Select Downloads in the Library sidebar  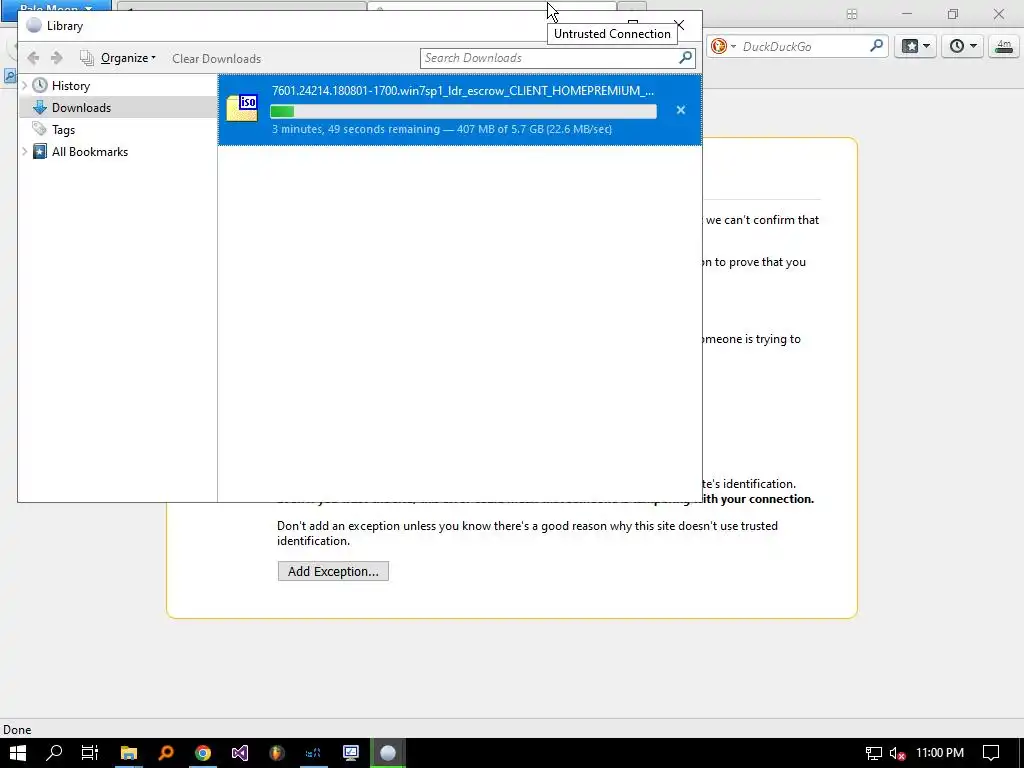coord(82,108)
